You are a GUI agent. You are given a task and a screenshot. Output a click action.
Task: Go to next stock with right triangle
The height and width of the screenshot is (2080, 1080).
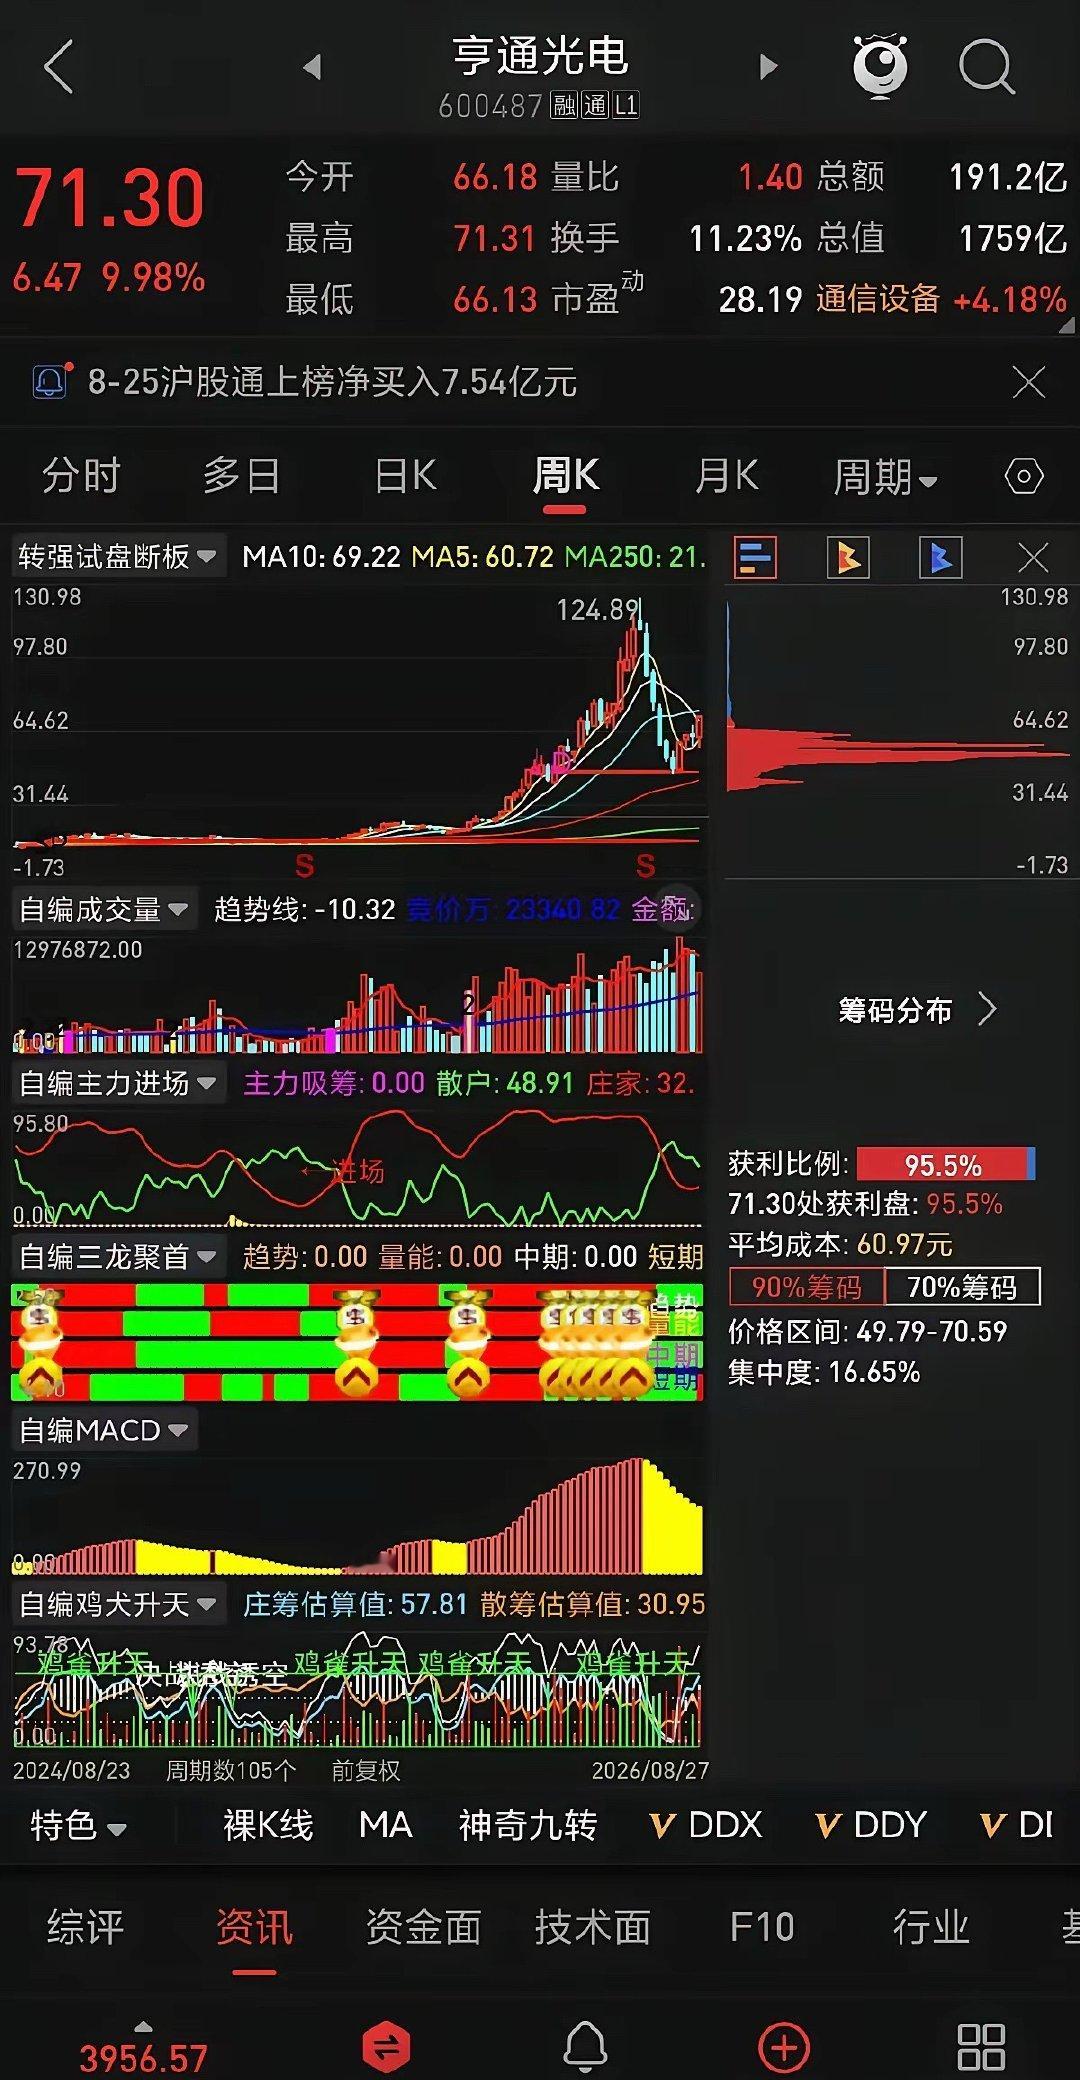coord(768,67)
